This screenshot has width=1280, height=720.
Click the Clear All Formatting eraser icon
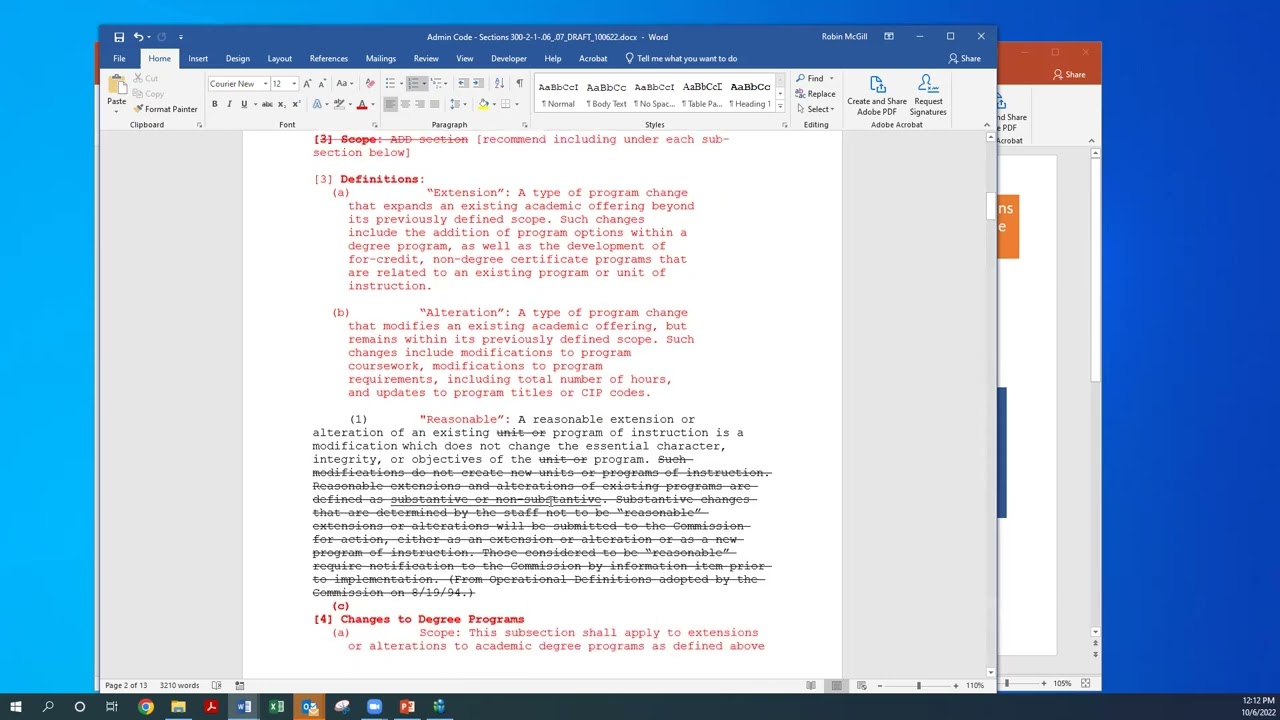click(x=370, y=84)
